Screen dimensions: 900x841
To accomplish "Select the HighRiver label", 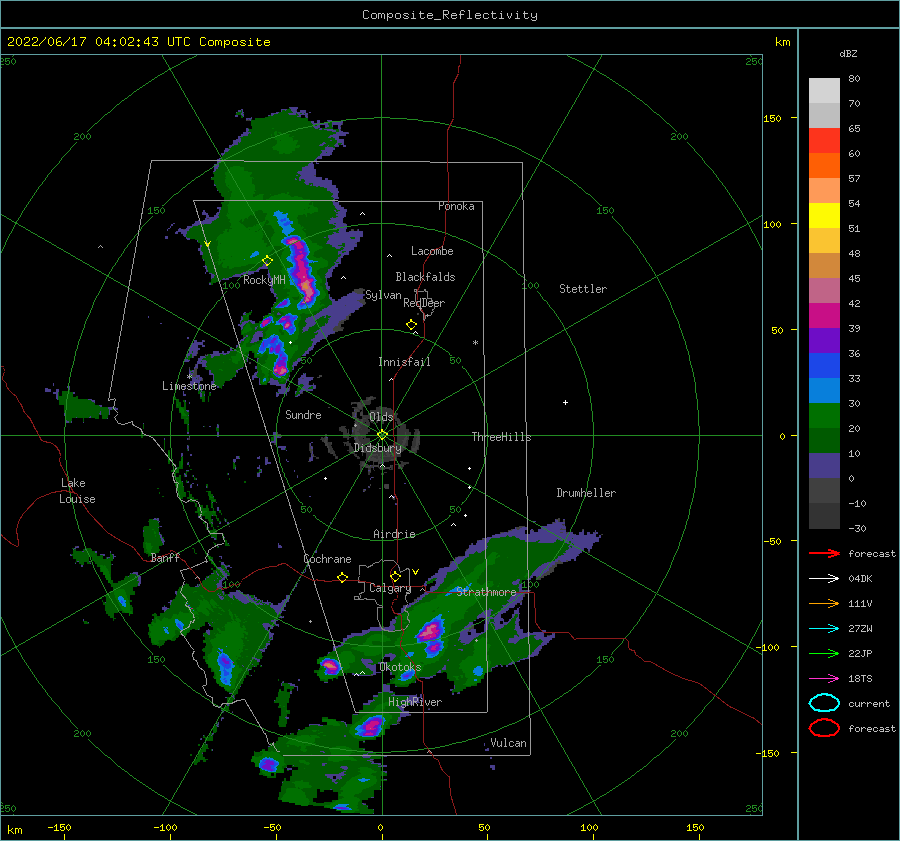I will point(414,702).
